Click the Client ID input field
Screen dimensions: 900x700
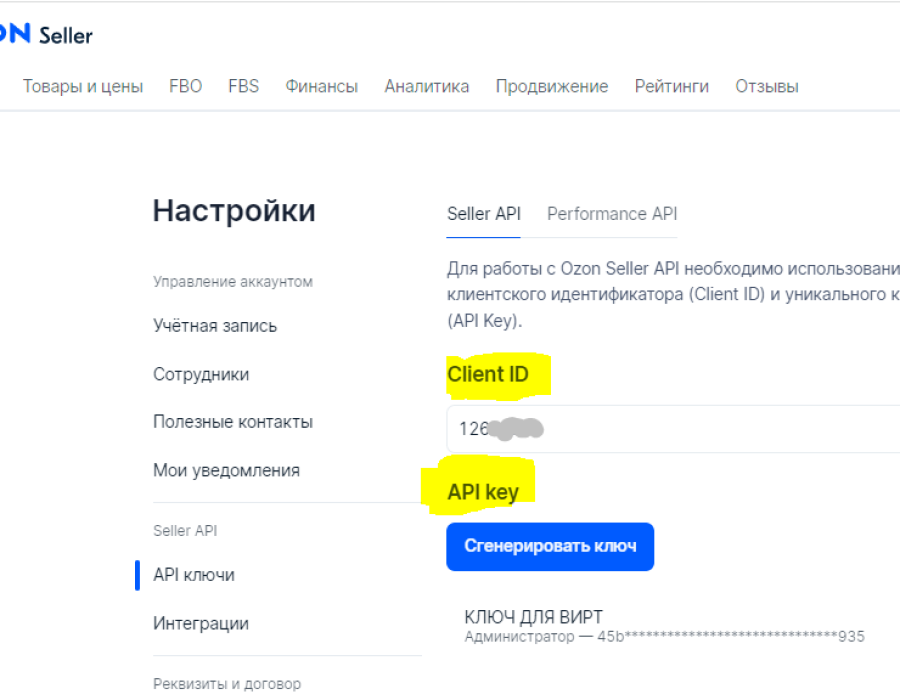[673, 429]
